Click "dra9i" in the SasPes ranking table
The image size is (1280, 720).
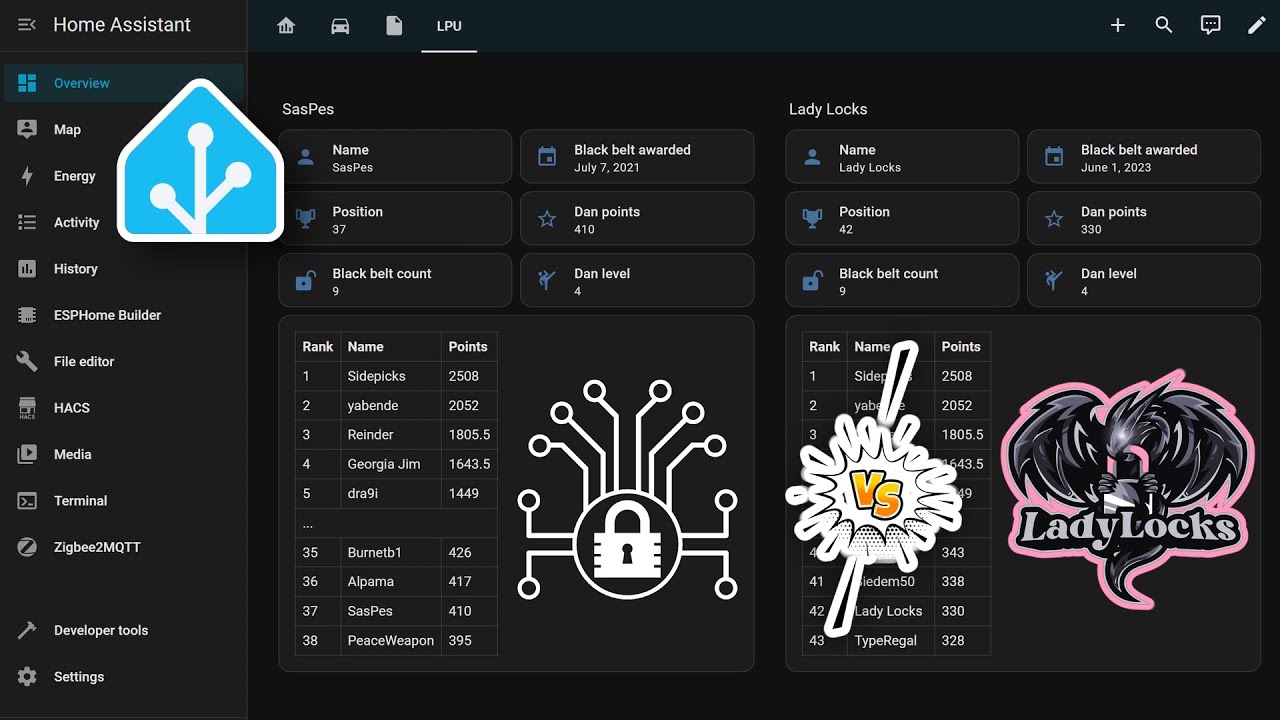[x=363, y=493]
